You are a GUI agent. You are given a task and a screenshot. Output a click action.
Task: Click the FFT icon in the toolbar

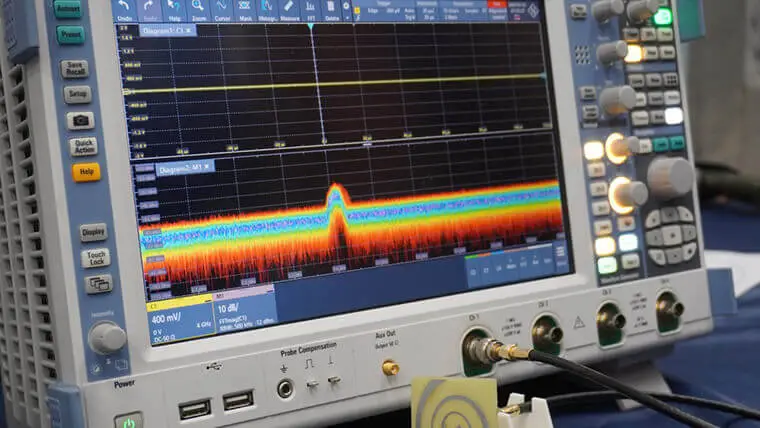tap(311, 8)
